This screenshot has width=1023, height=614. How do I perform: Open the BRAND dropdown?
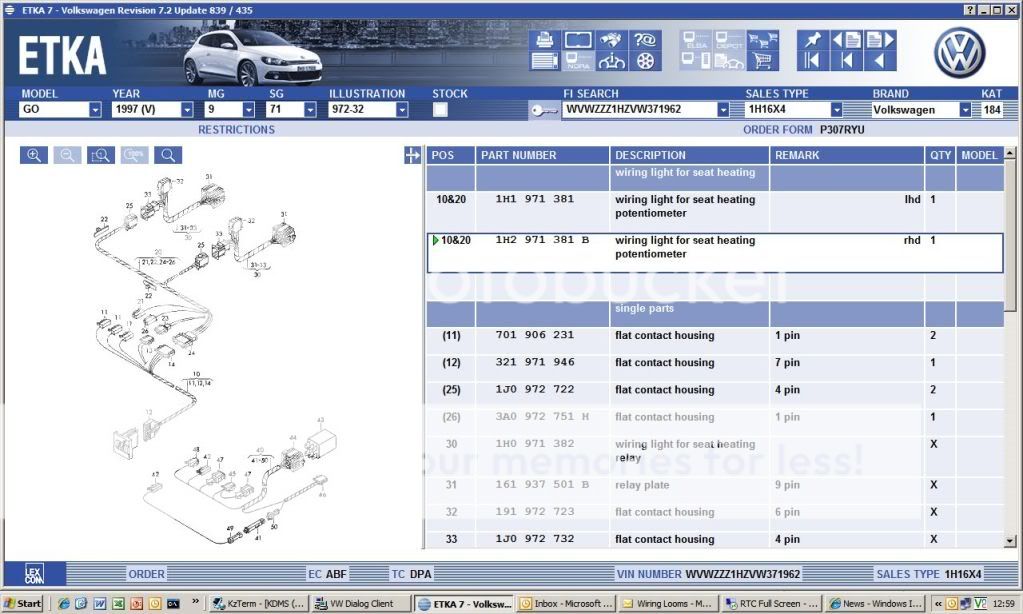965,110
